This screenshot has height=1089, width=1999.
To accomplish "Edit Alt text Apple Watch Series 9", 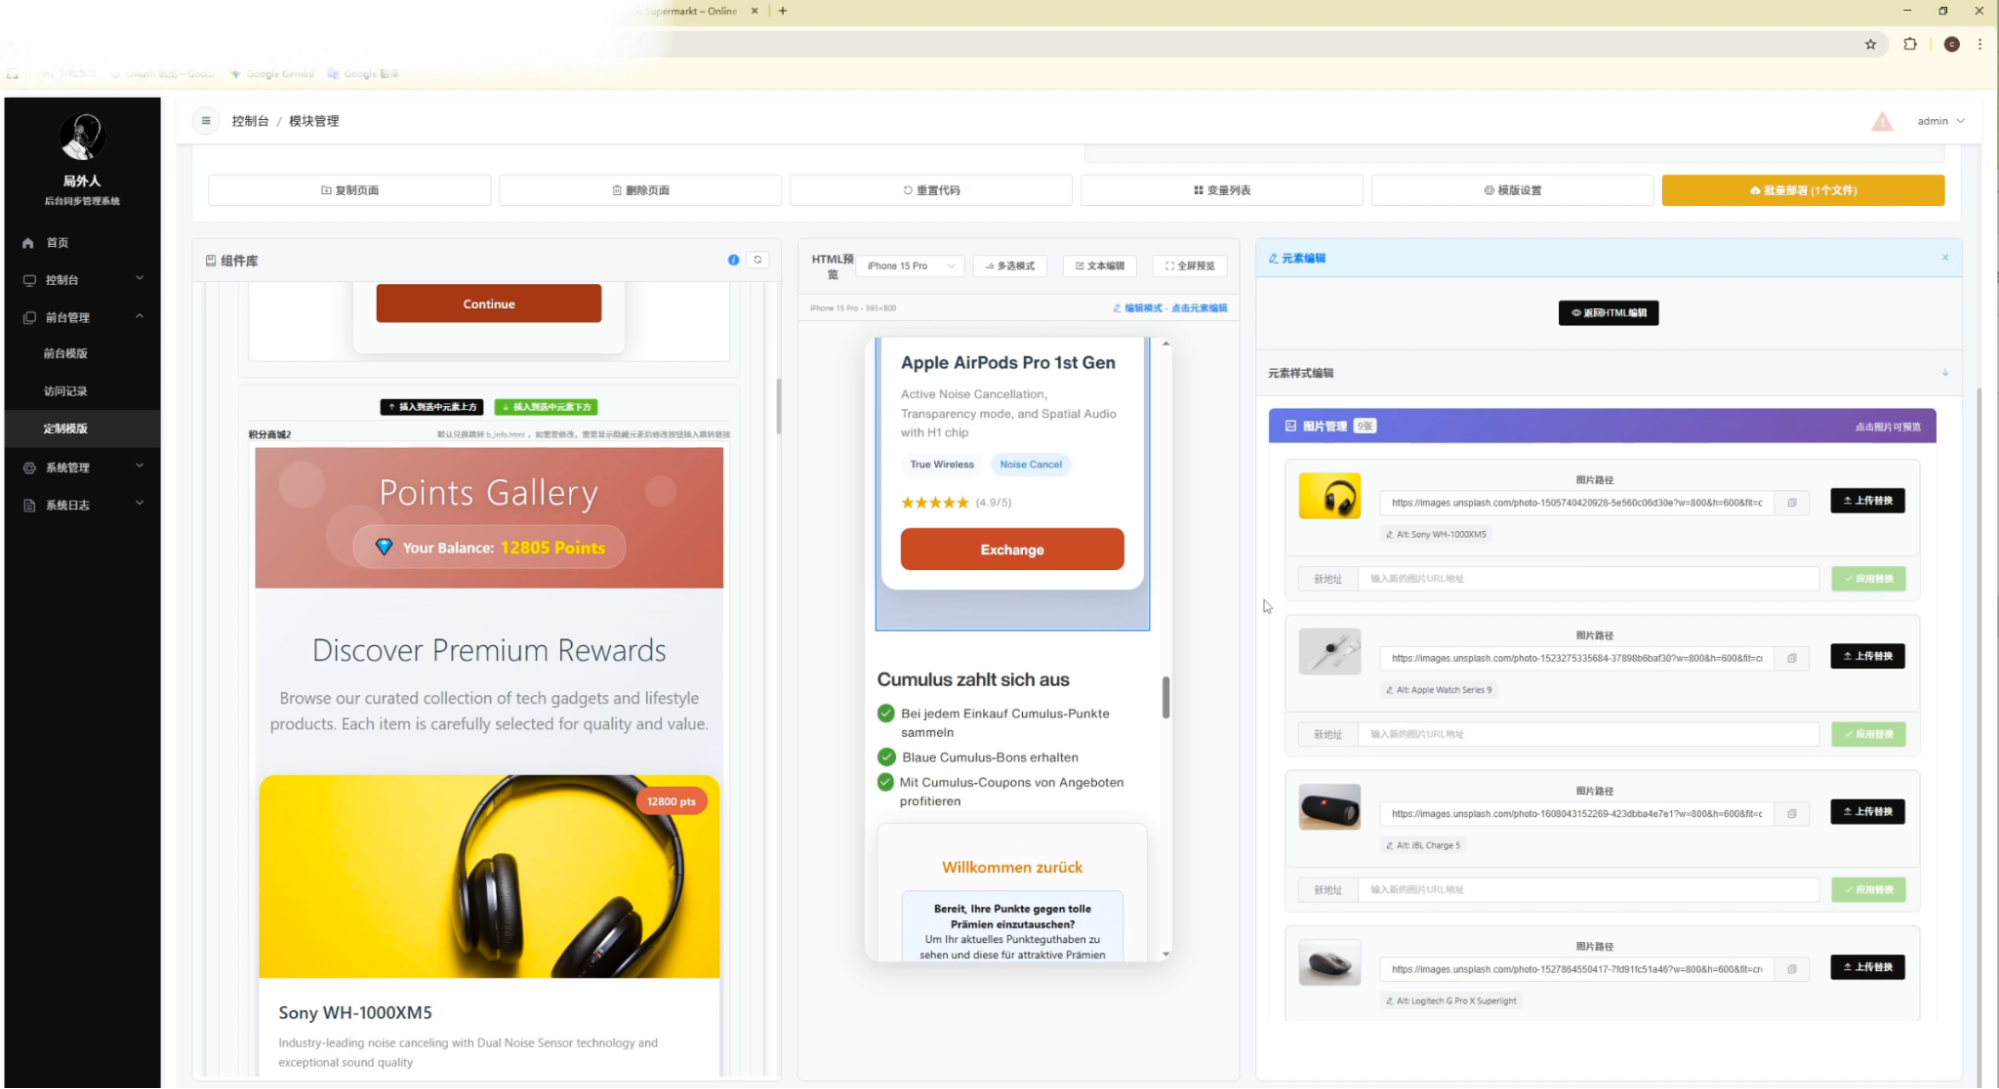I will click(x=1438, y=689).
